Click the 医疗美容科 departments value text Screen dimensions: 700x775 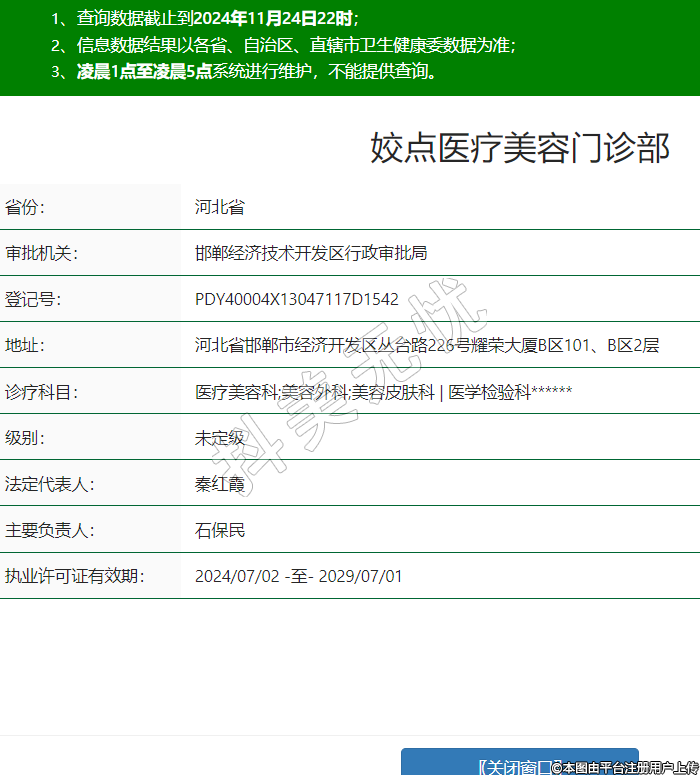383,392
